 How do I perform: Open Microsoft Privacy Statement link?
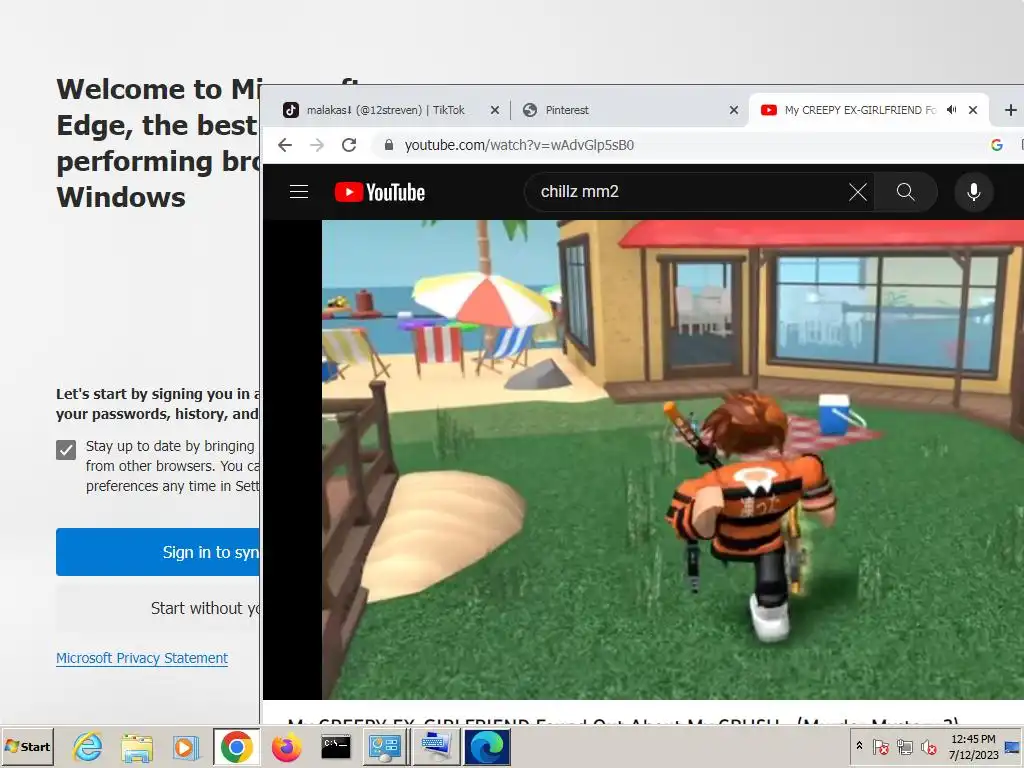[x=142, y=658]
